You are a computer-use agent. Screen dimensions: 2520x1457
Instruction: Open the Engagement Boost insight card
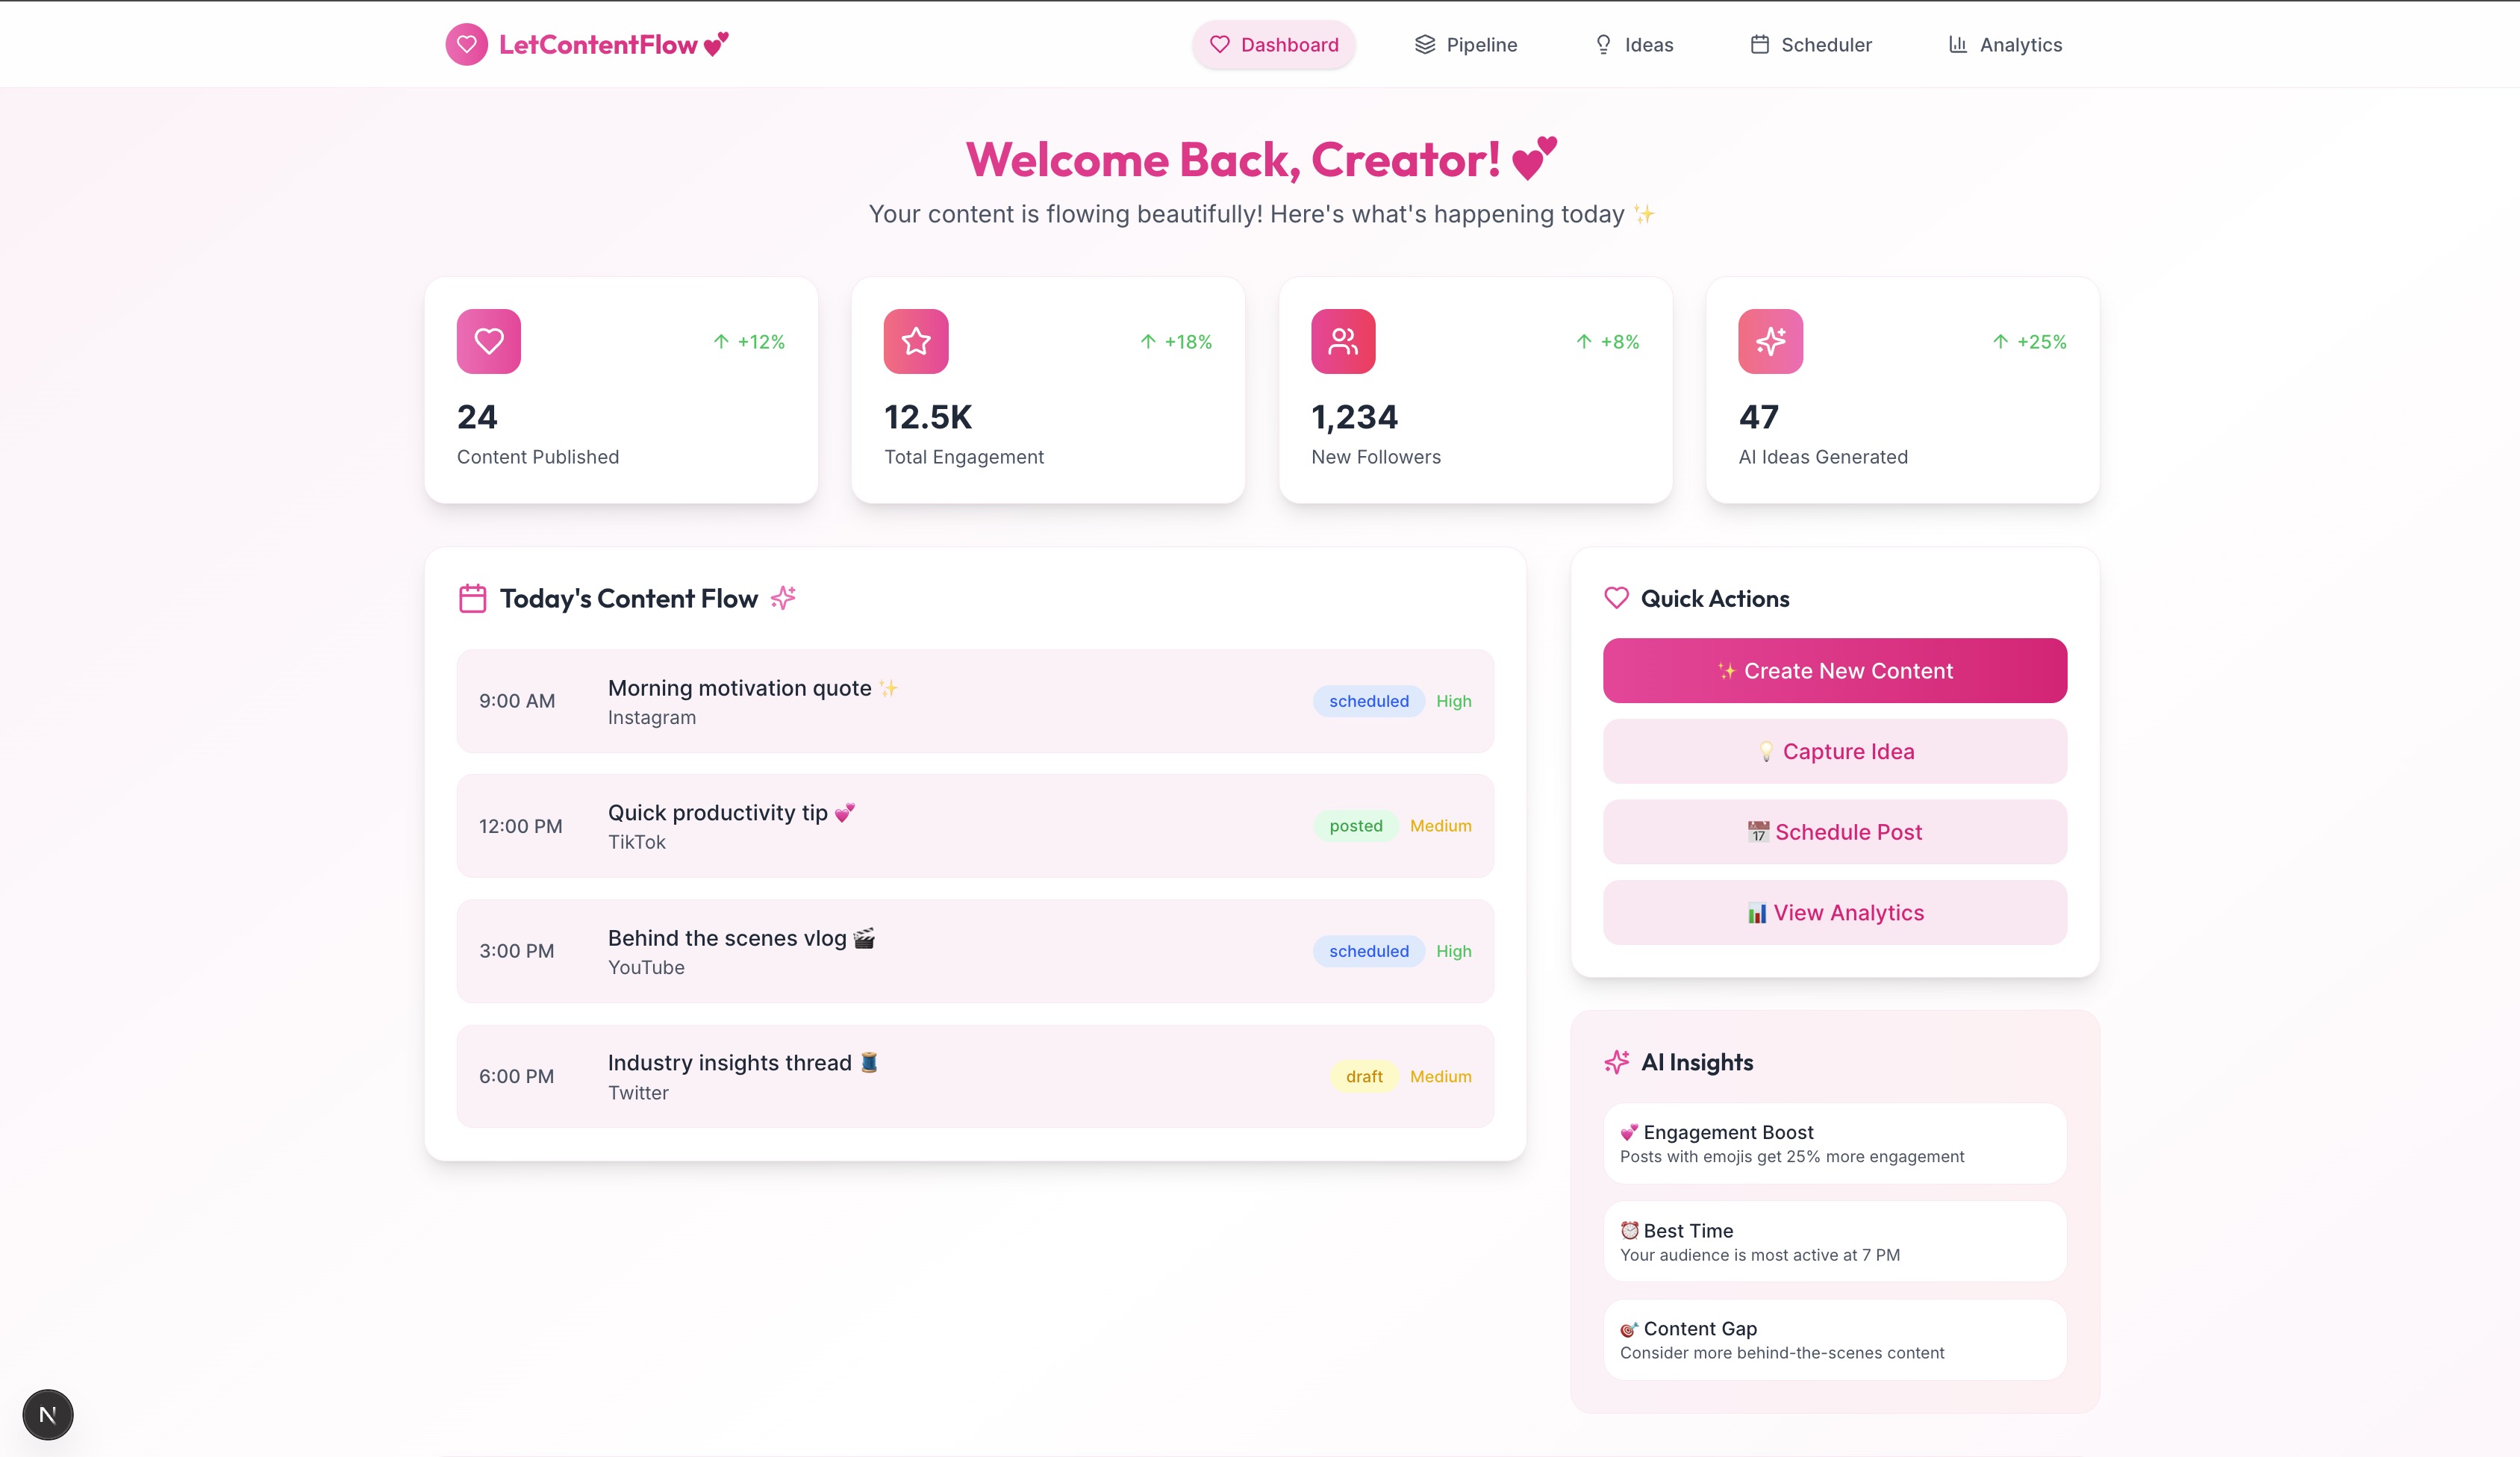(x=1834, y=1143)
